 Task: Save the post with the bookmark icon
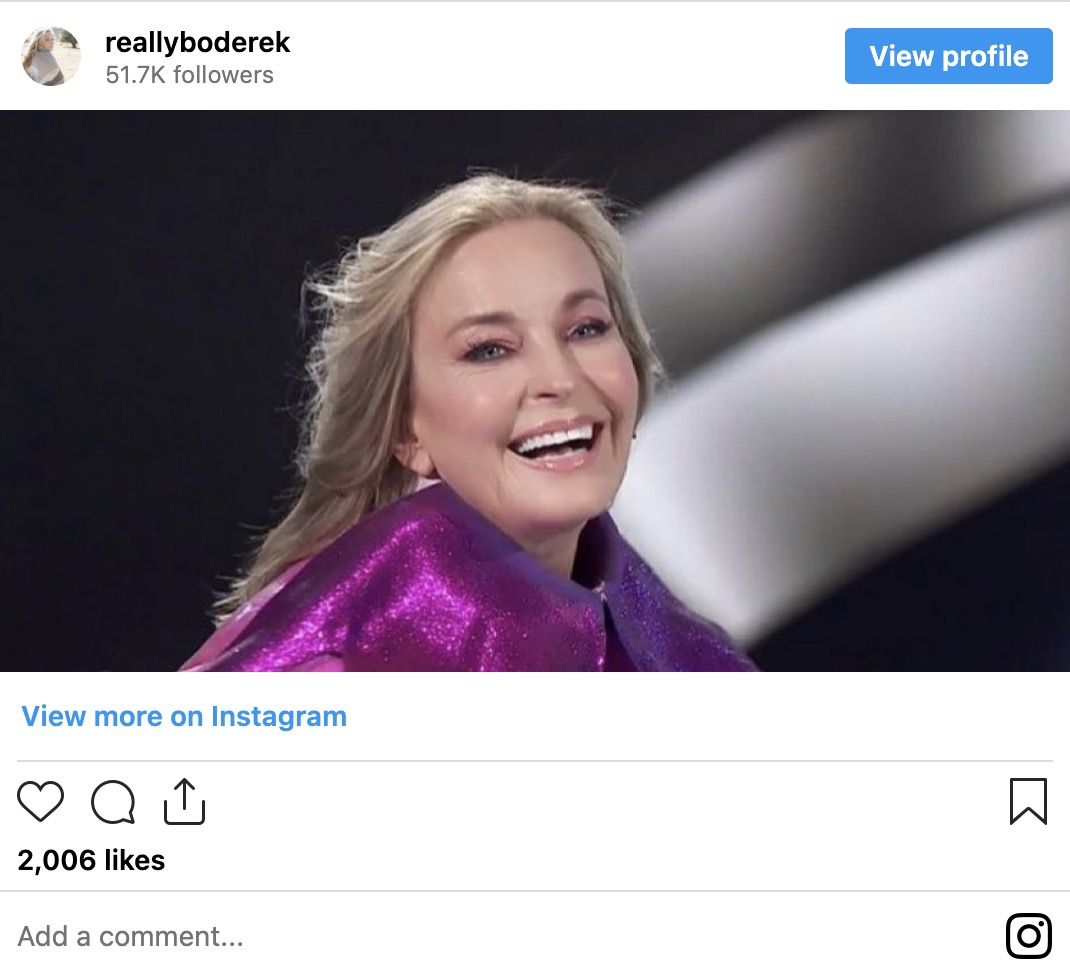click(1028, 801)
